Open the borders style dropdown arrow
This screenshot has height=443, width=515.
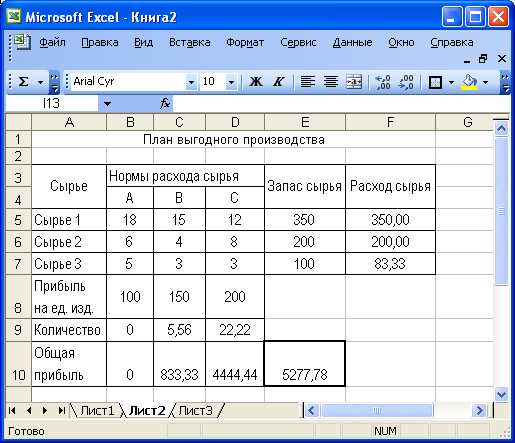click(x=451, y=82)
